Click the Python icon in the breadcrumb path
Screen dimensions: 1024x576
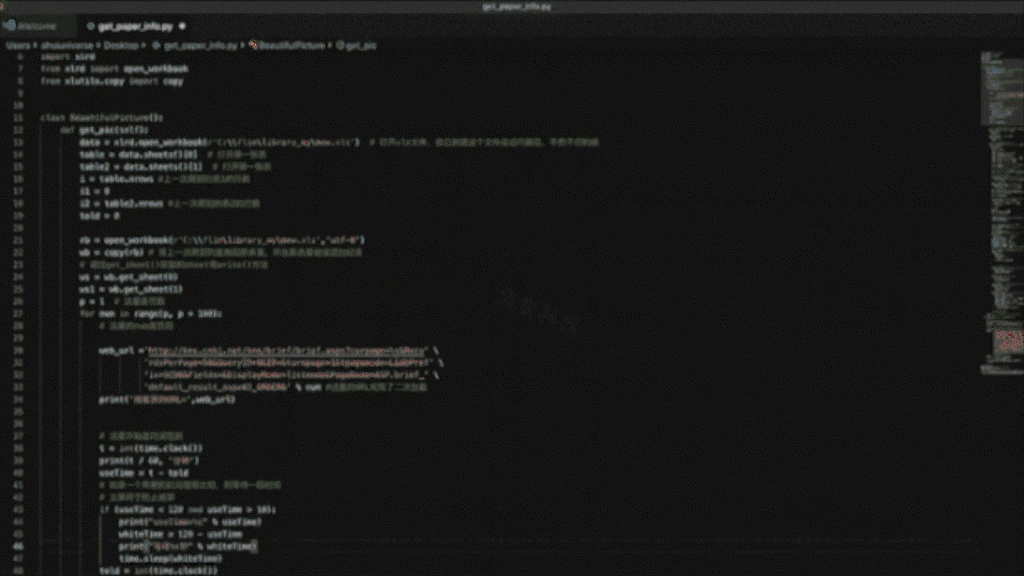pyautogui.click(x=157, y=46)
